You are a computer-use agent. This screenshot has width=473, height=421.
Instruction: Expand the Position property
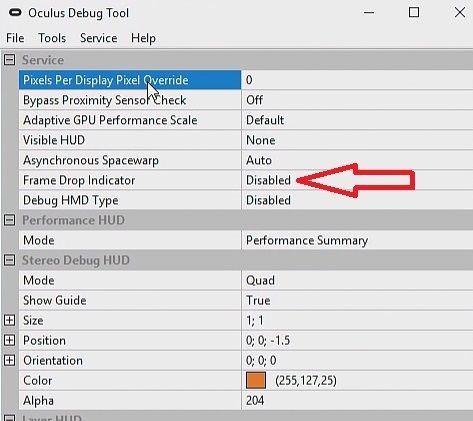[10, 340]
